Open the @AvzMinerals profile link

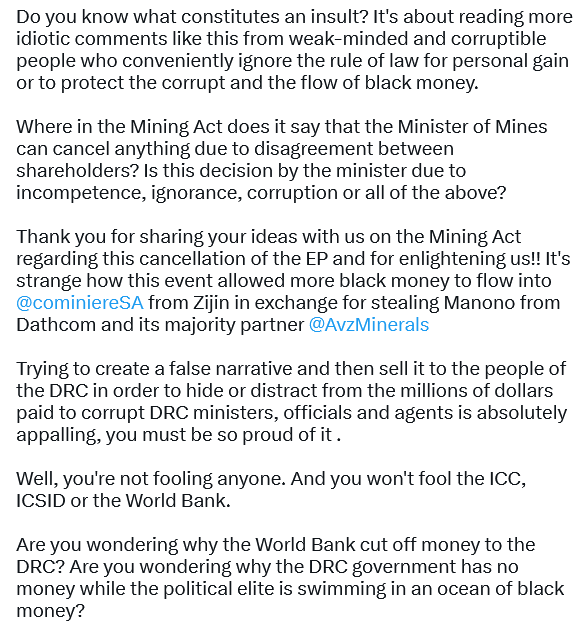(x=368, y=324)
